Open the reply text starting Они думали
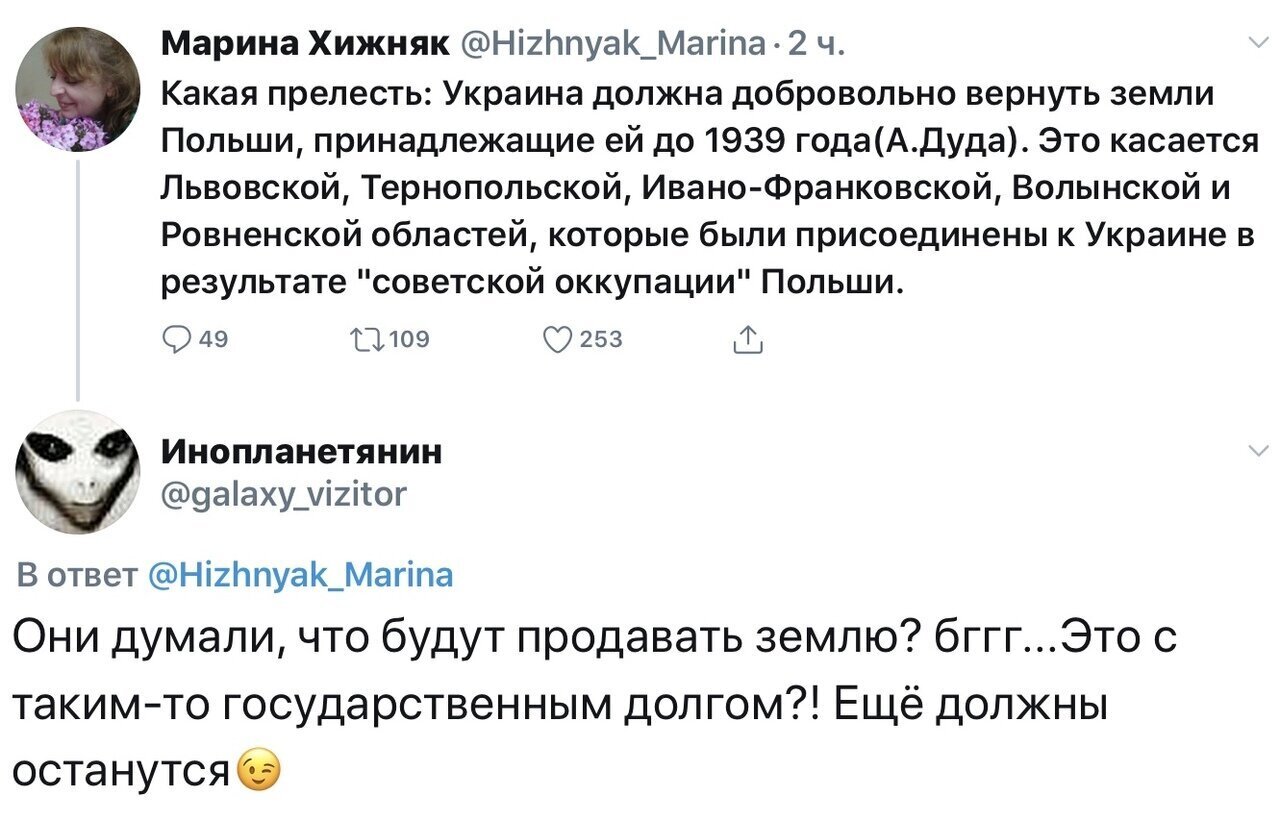Viewport: 1280px width, 821px height. [596, 704]
